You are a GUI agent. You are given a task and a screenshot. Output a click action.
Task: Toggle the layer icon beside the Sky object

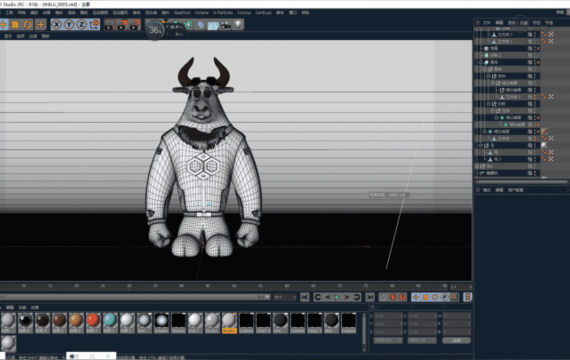[x=530, y=166]
